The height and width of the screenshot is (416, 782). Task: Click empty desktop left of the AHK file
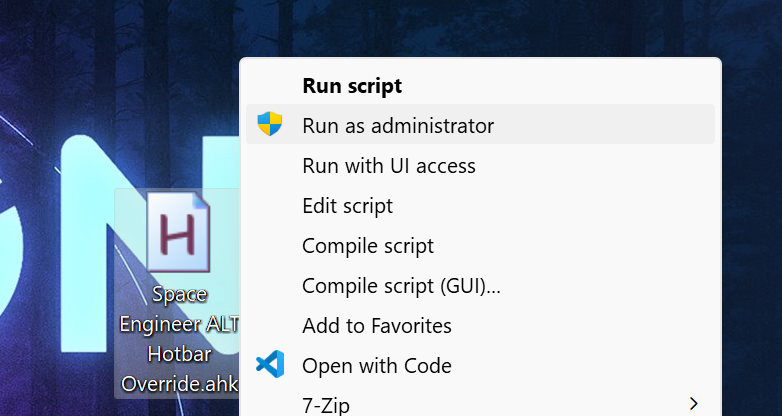click(50, 300)
